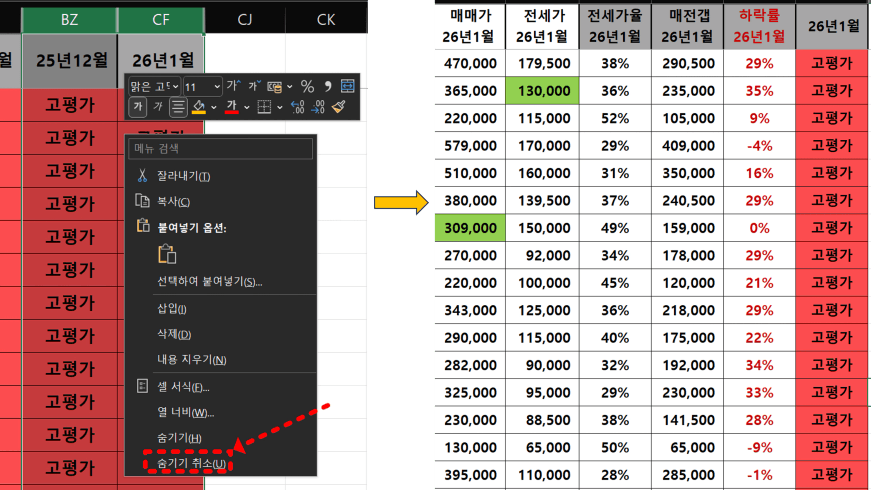Screen dimensions: 871x490
Task: Toggle center alignment in mini toolbar
Action: tap(178, 107)
